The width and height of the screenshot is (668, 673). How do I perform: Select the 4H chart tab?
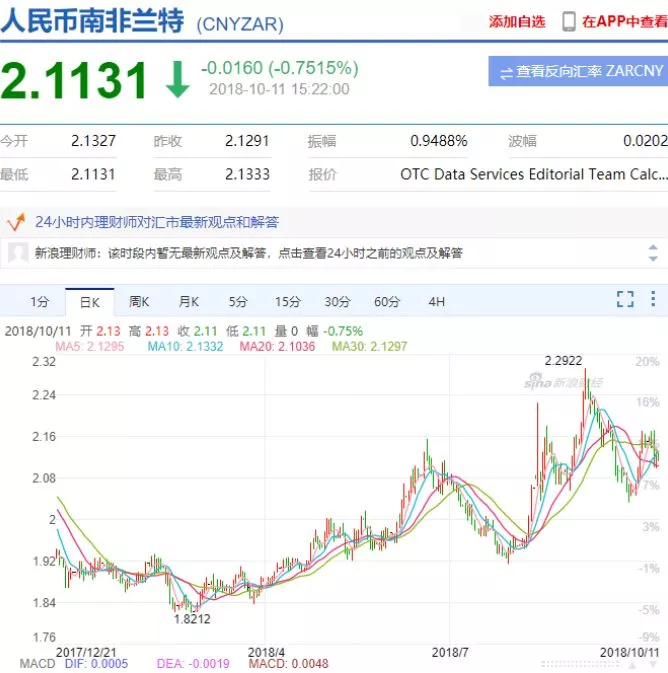[437, 301]
